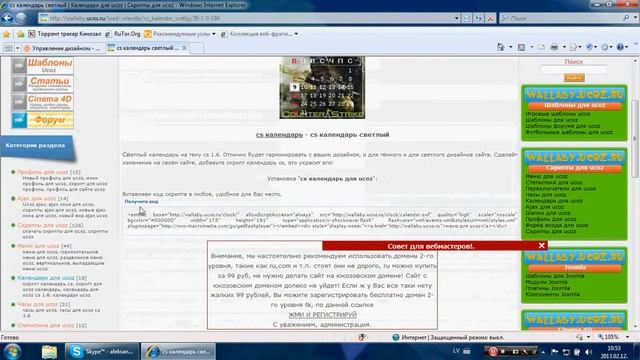
Task: Open RuTor.Org favorite link
Action: pyautogui.click(x=123, y=34)
